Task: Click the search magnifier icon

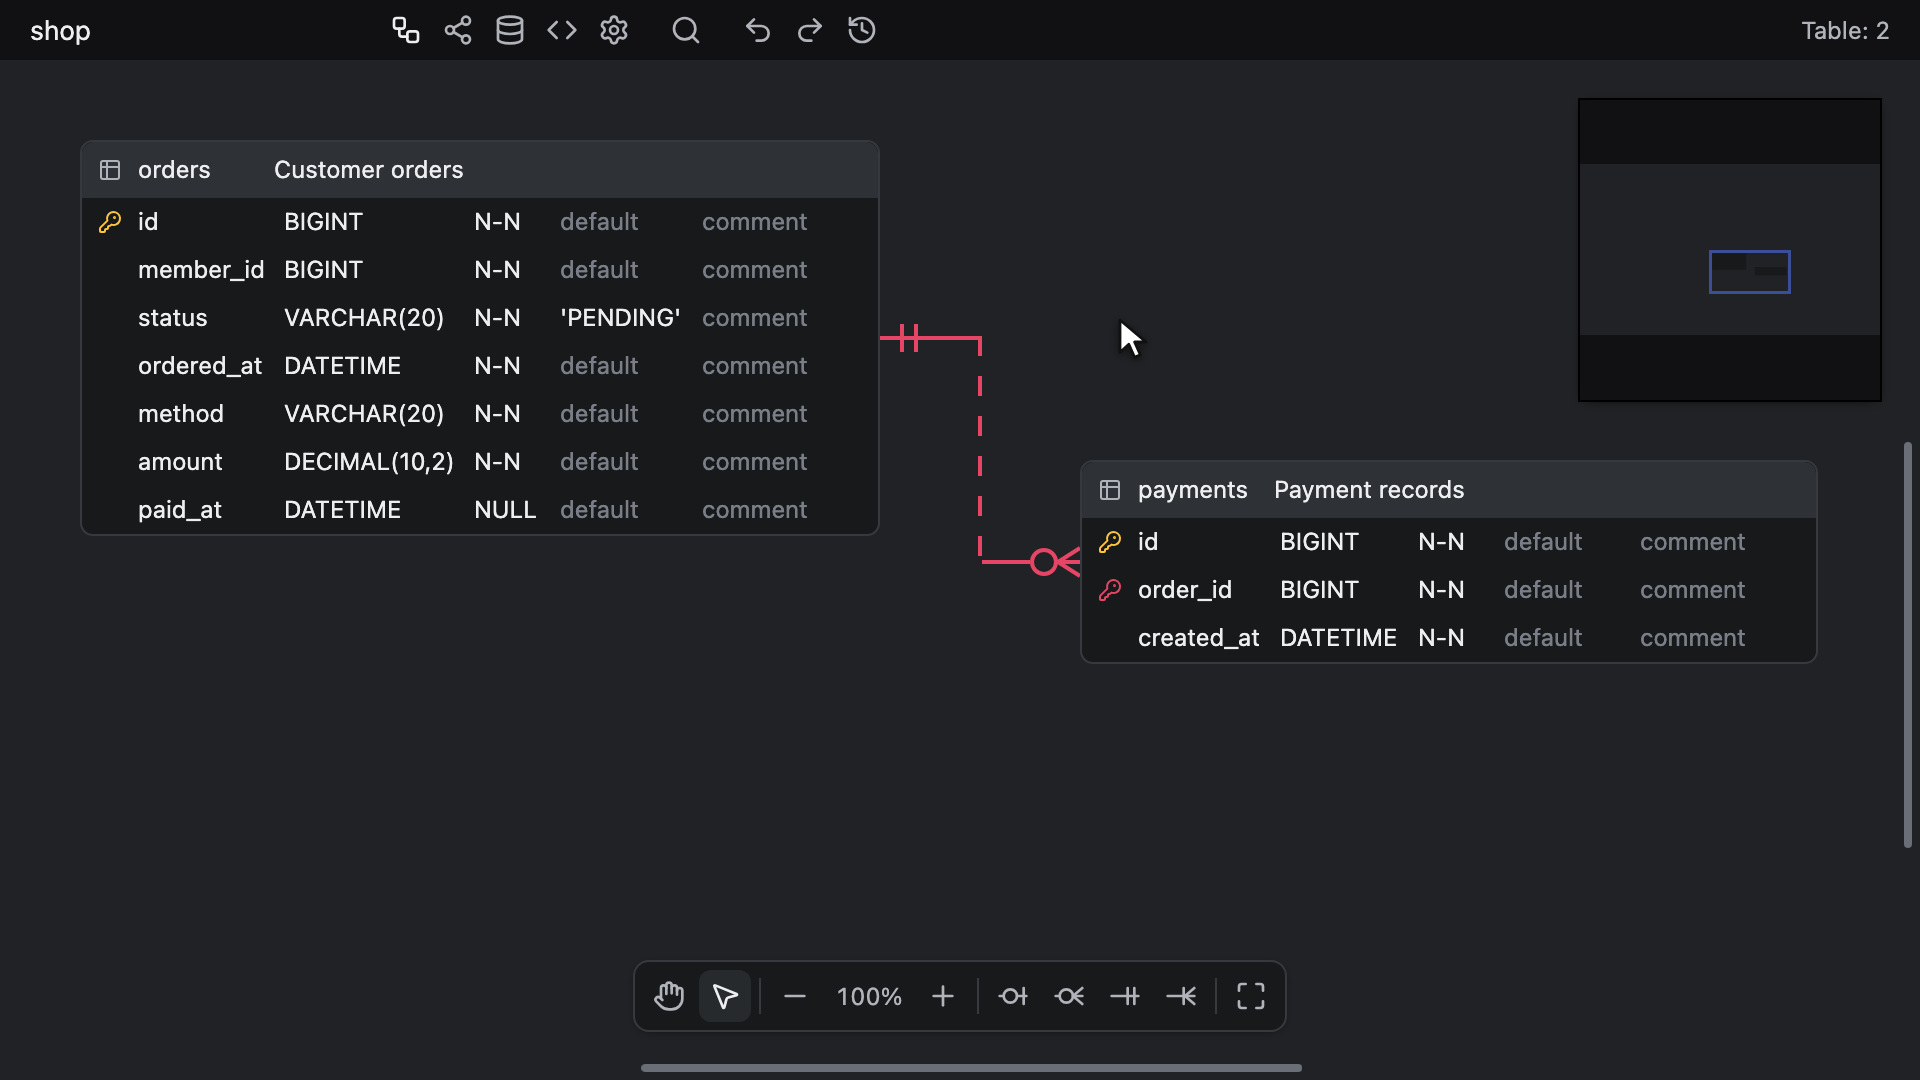Action: click(686, 30)
